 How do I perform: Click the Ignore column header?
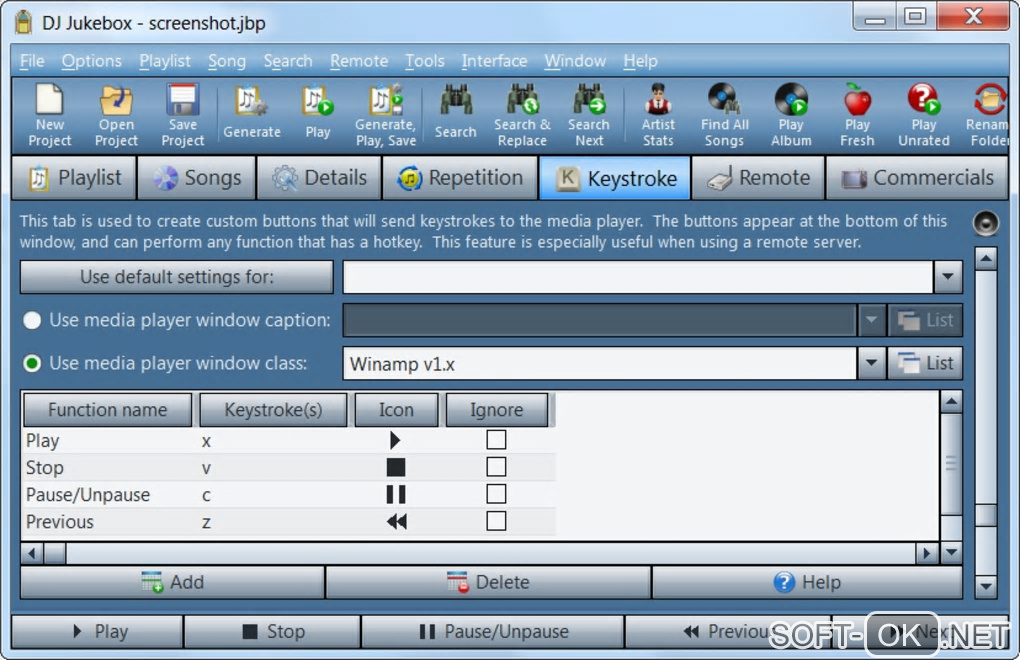pos(496,410)
